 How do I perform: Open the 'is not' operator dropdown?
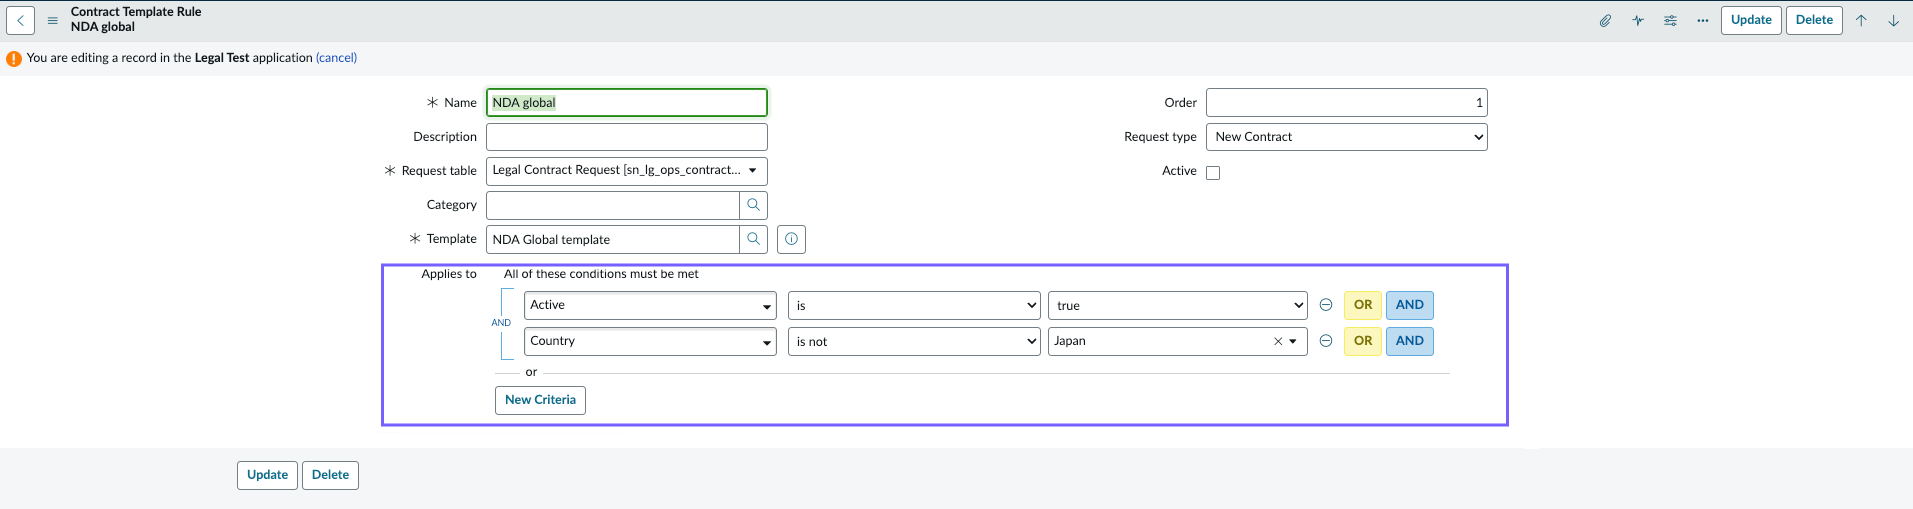[x=914, y=341]
